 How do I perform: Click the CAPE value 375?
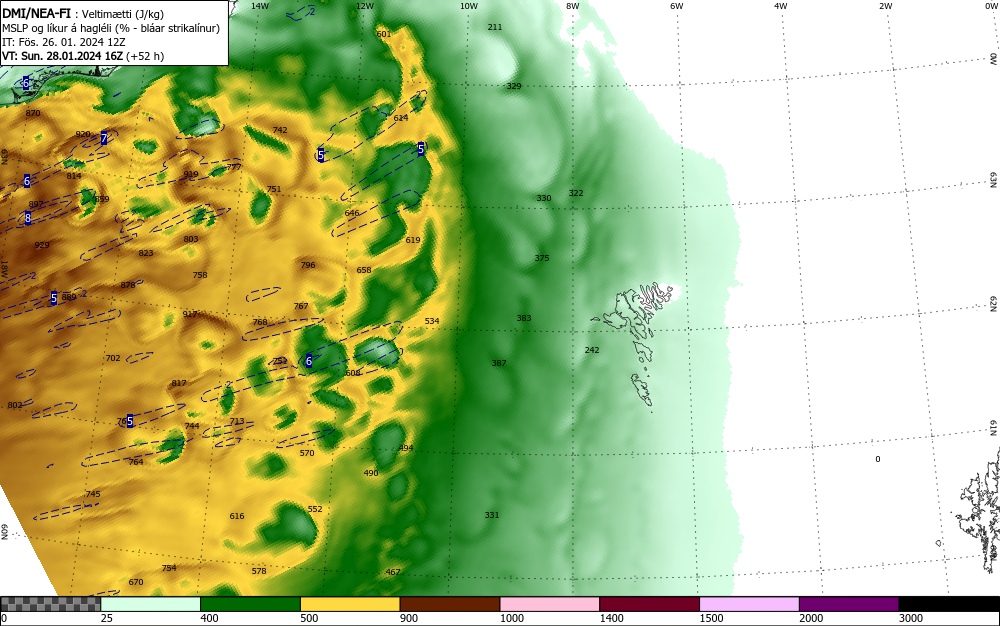click(x=541, y=258)
